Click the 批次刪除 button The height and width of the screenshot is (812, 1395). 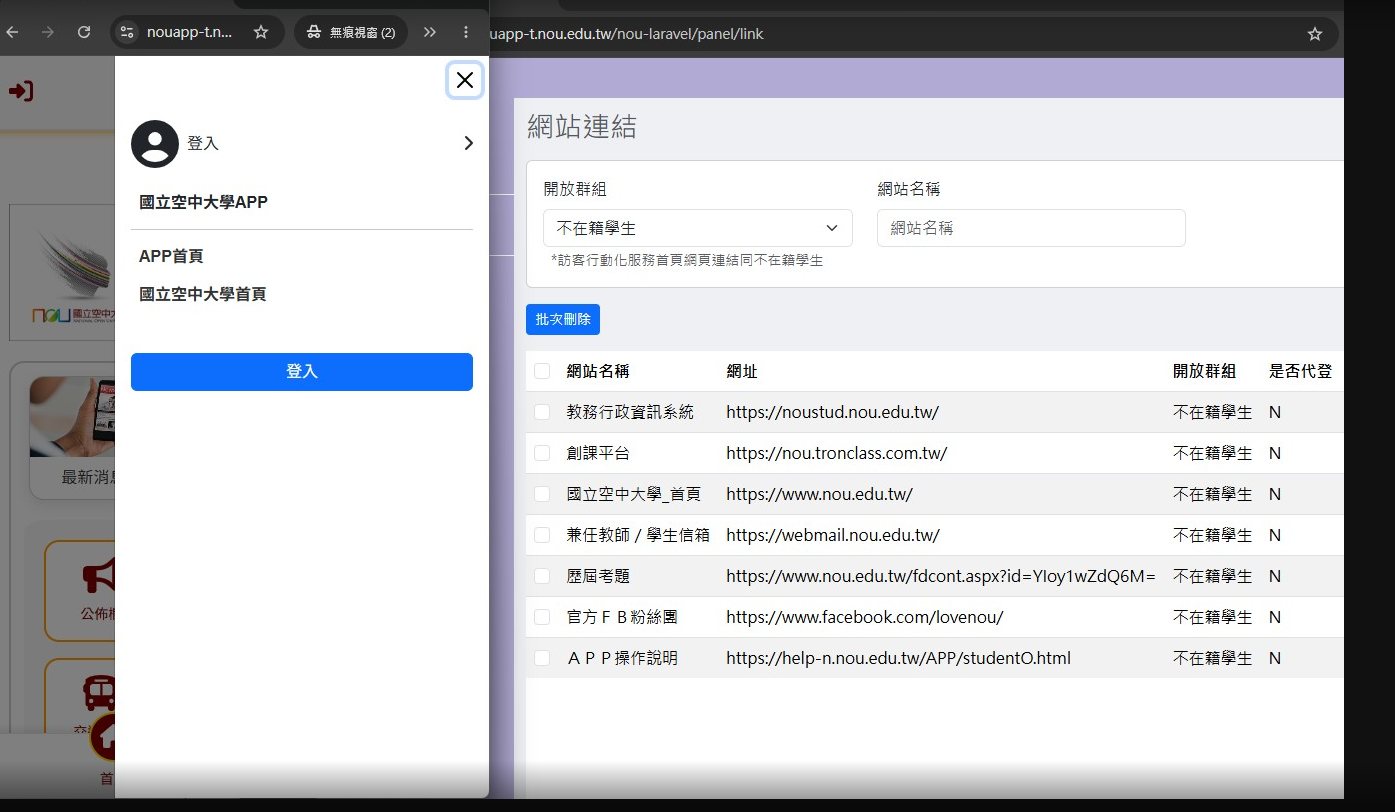(563, 320)
